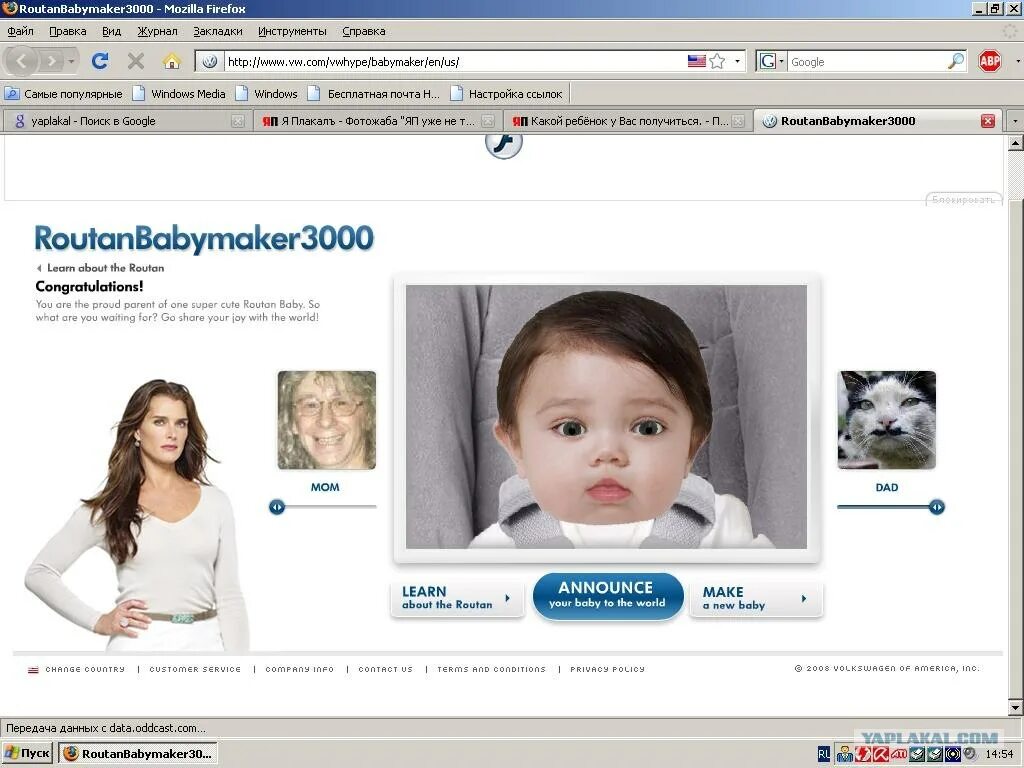The image size is (1024, 768).
Task: Click the ATI tray icon
Action: (x=899, y=754)
